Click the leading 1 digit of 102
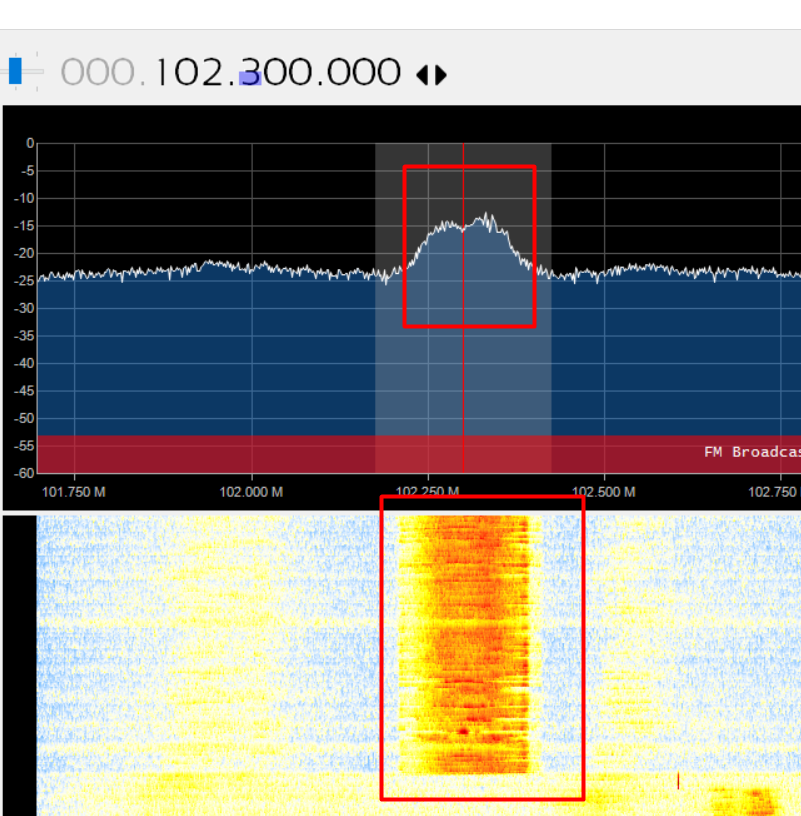This screenshot has height=816, width=801. click(x=162, y=71)
